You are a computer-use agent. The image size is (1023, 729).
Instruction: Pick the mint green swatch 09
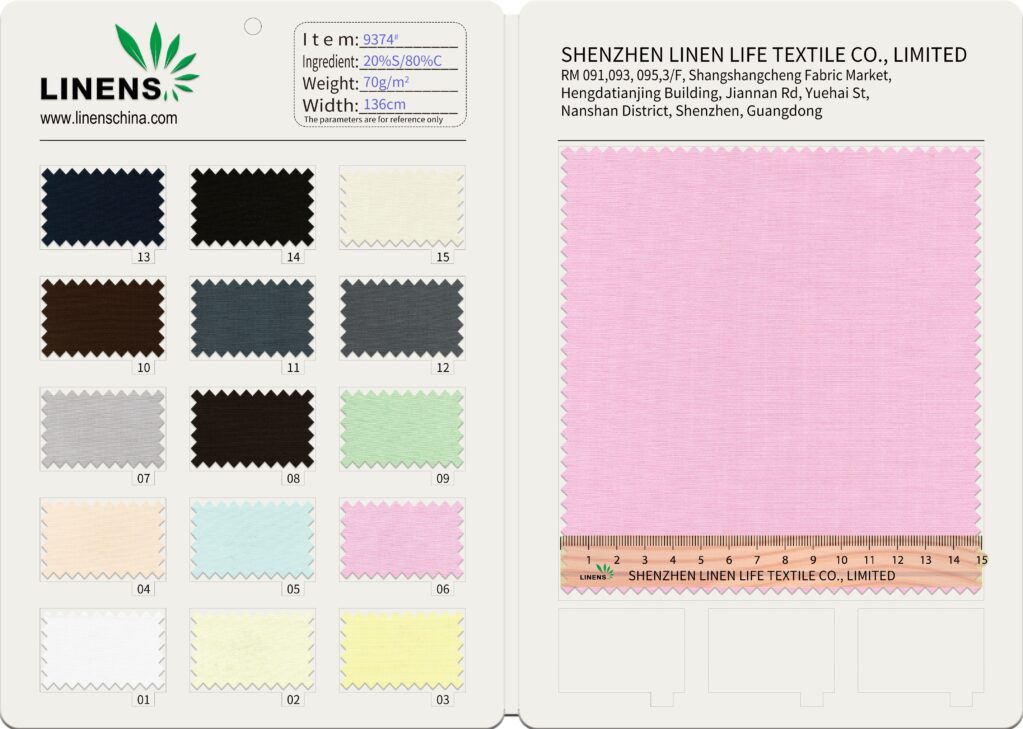(x=402, y=429)
